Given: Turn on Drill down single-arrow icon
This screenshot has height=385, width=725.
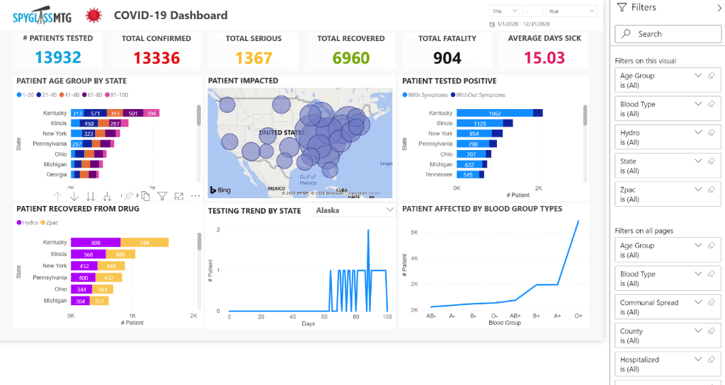Looking at the screenshot, I should (x=74, y=196).
